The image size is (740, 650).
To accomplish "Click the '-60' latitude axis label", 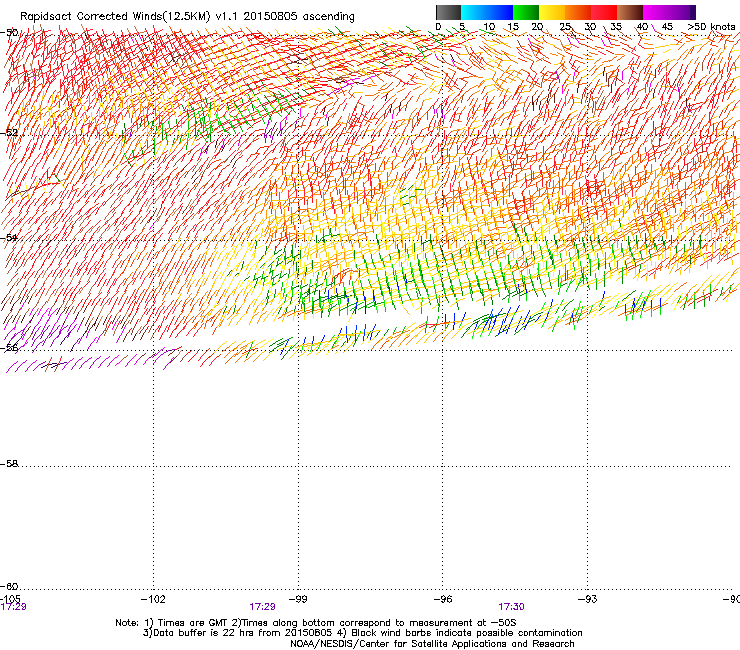I will [9, 586].
